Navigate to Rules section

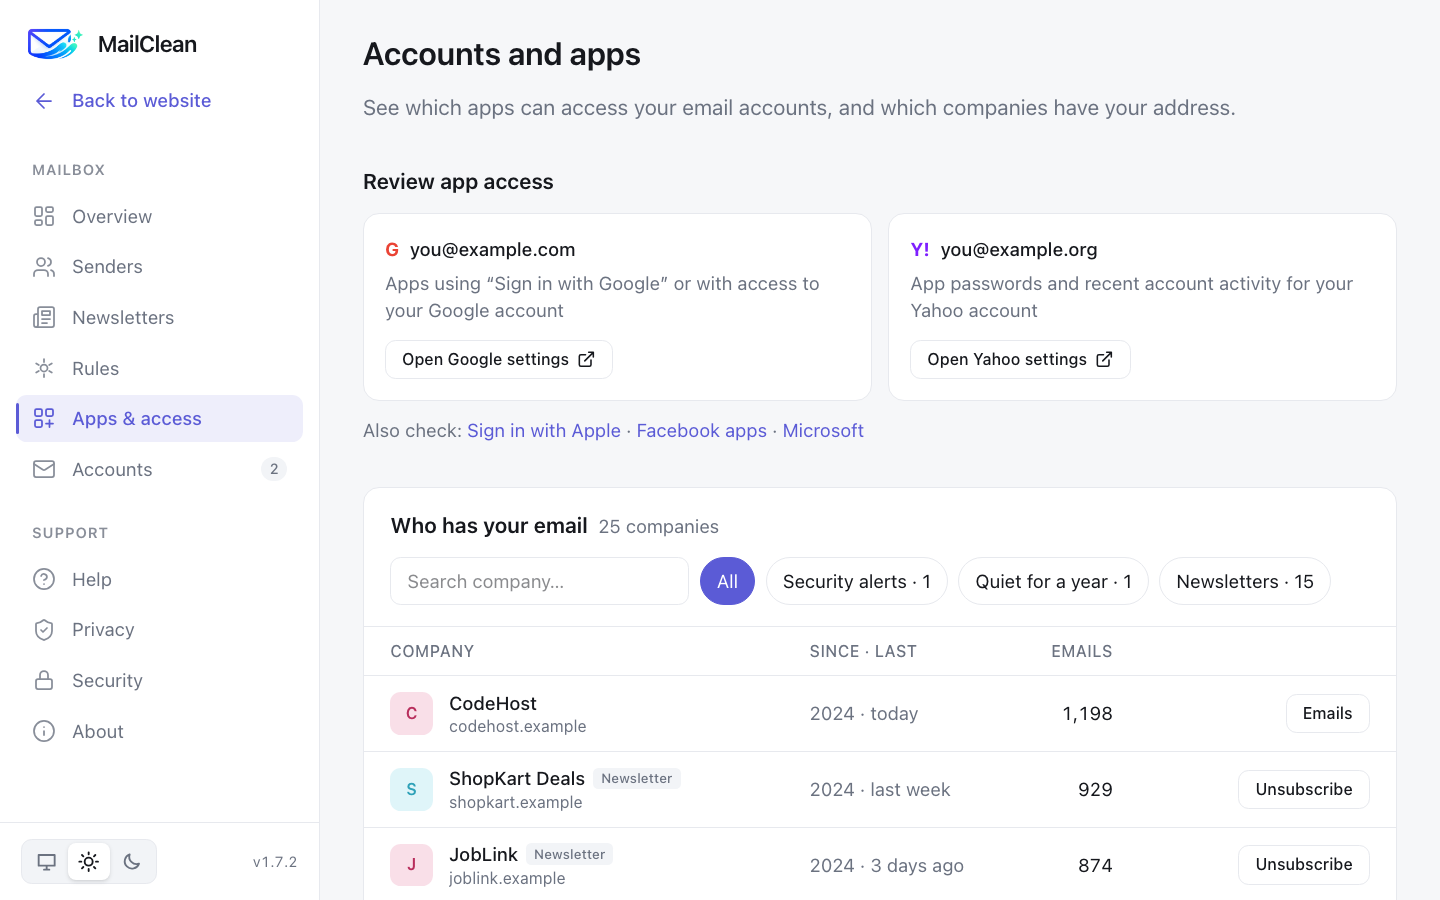pos(160,368)
